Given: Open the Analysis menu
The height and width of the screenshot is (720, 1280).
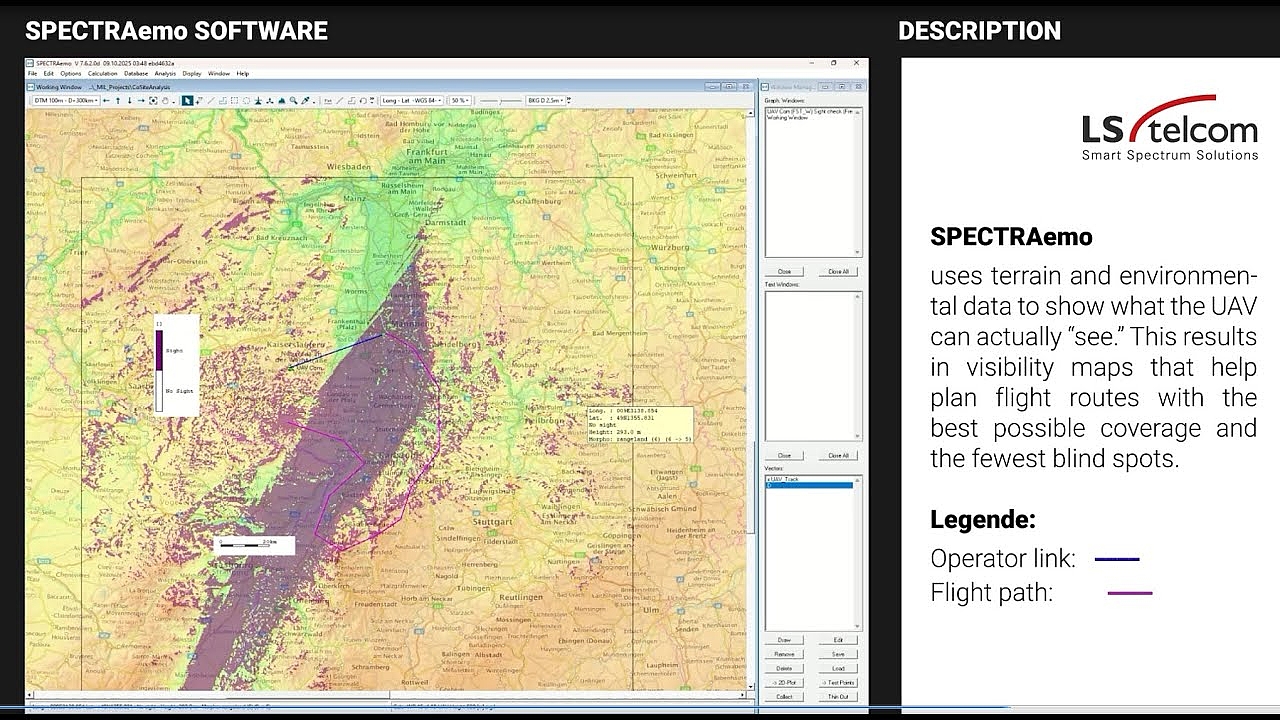Looking at the screenshot, I should [165, 73].
